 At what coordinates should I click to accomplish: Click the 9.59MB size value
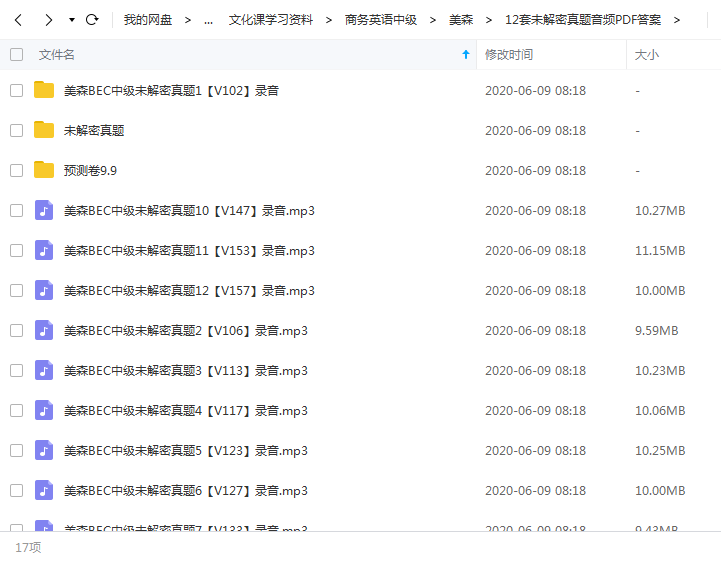[x=657, y=331]
